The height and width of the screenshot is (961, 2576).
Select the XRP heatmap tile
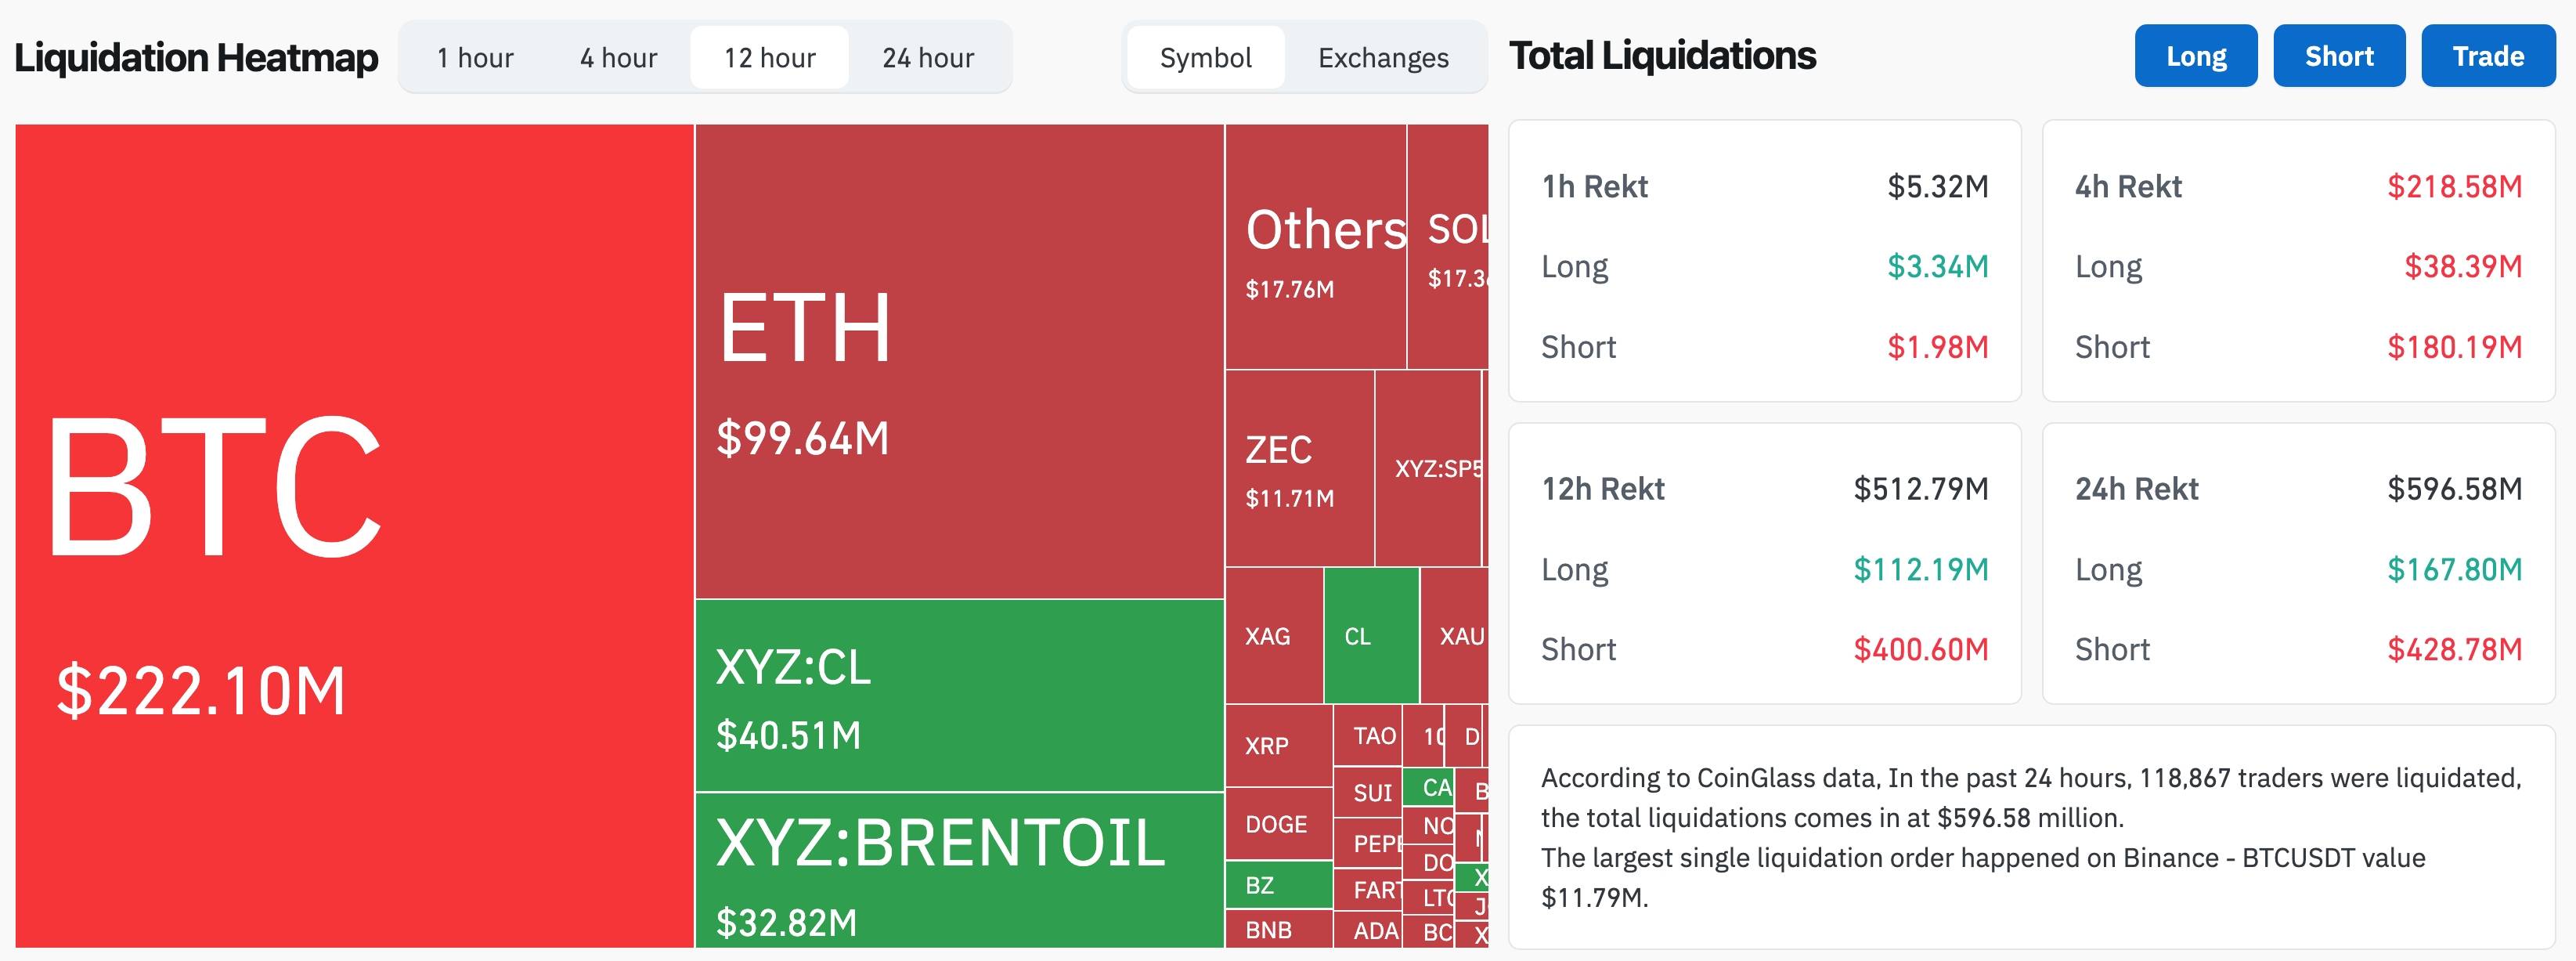pyautogui.click(x=1277, y=746)
